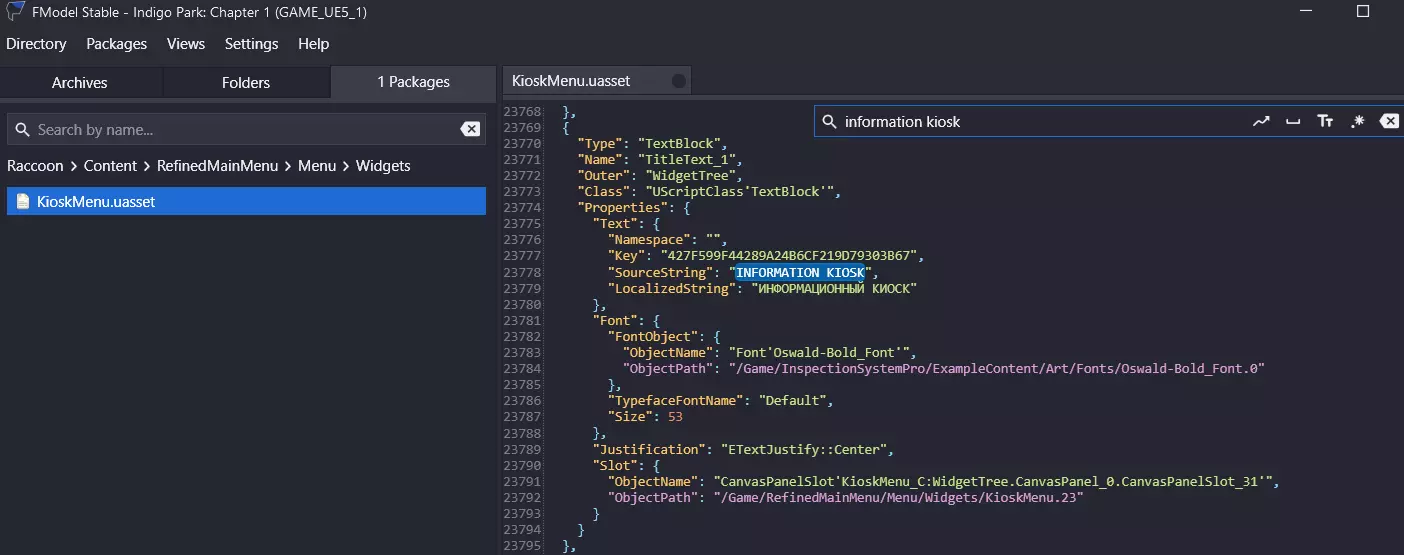Switch to the Archives tab
1404x555 pixels.
click(x=80, y=82)
